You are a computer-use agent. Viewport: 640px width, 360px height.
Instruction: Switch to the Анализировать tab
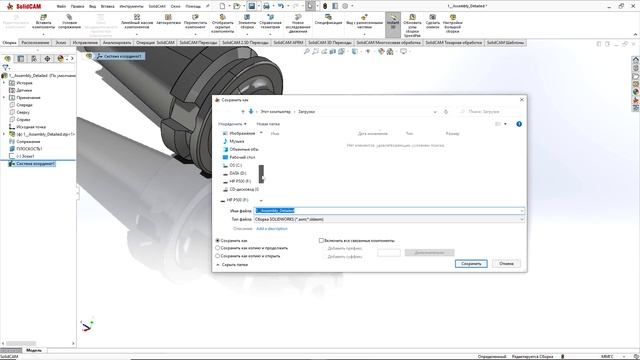coord(117,42)
